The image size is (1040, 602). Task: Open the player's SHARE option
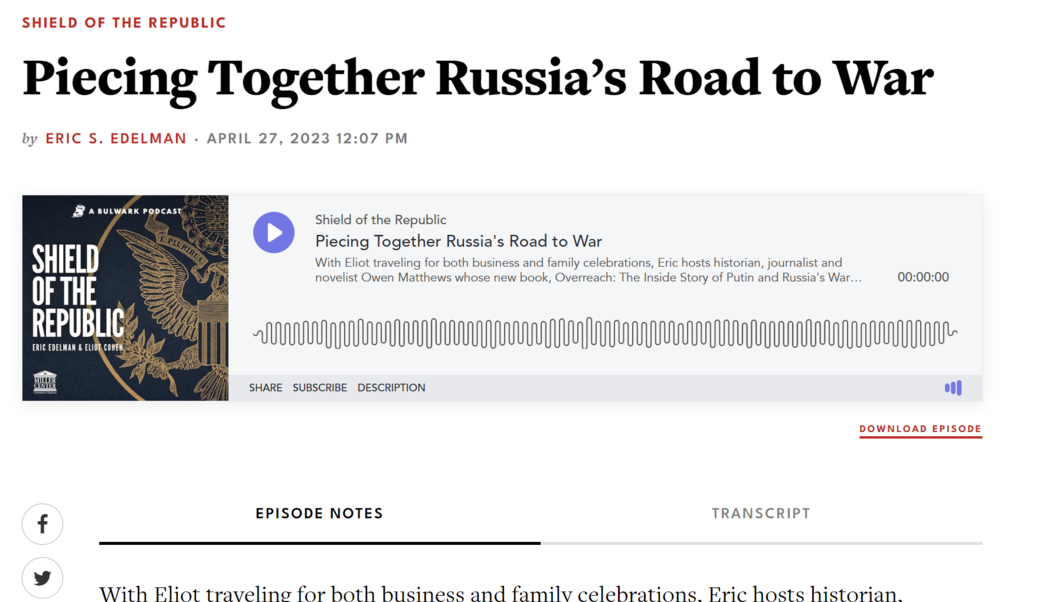tap(265, 388)
